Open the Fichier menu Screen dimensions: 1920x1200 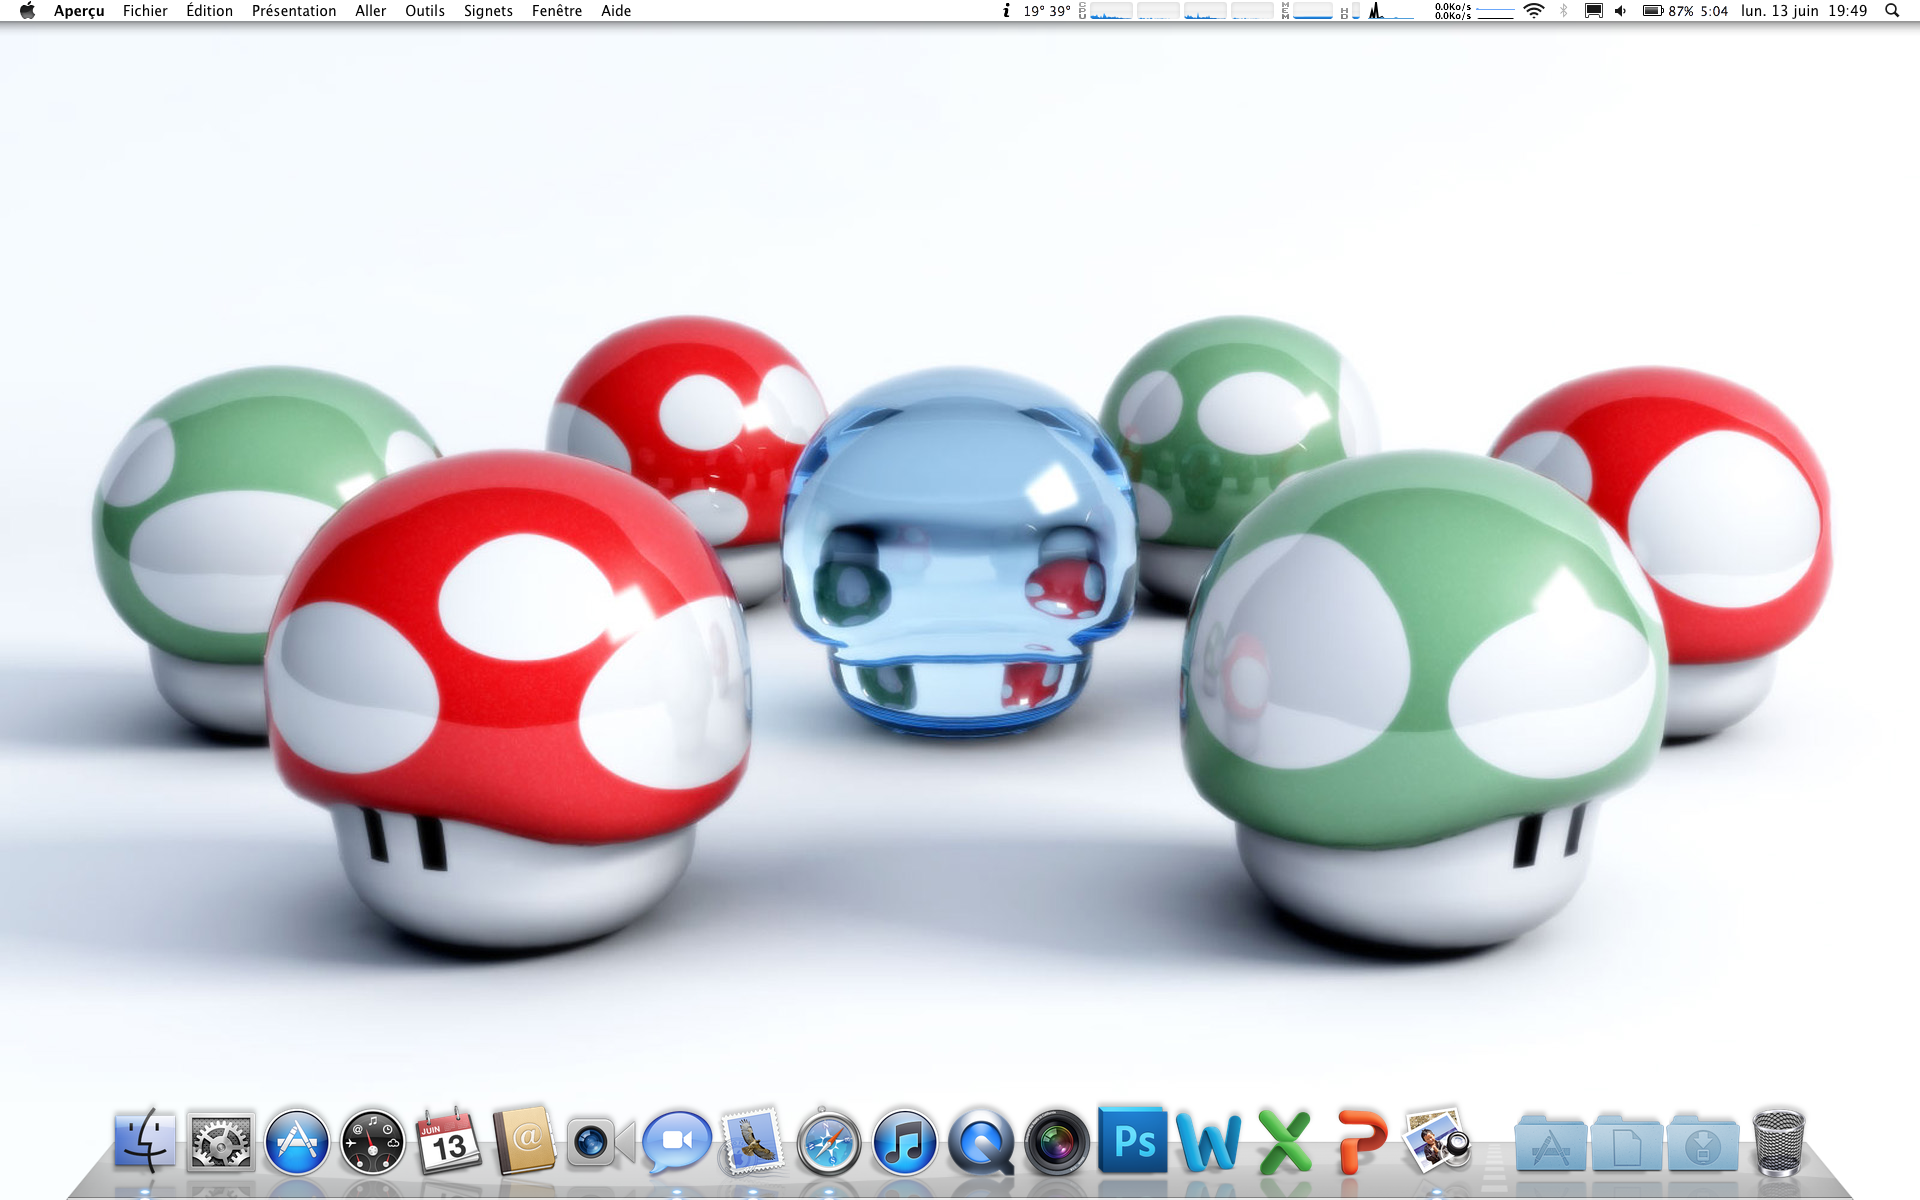145,11
